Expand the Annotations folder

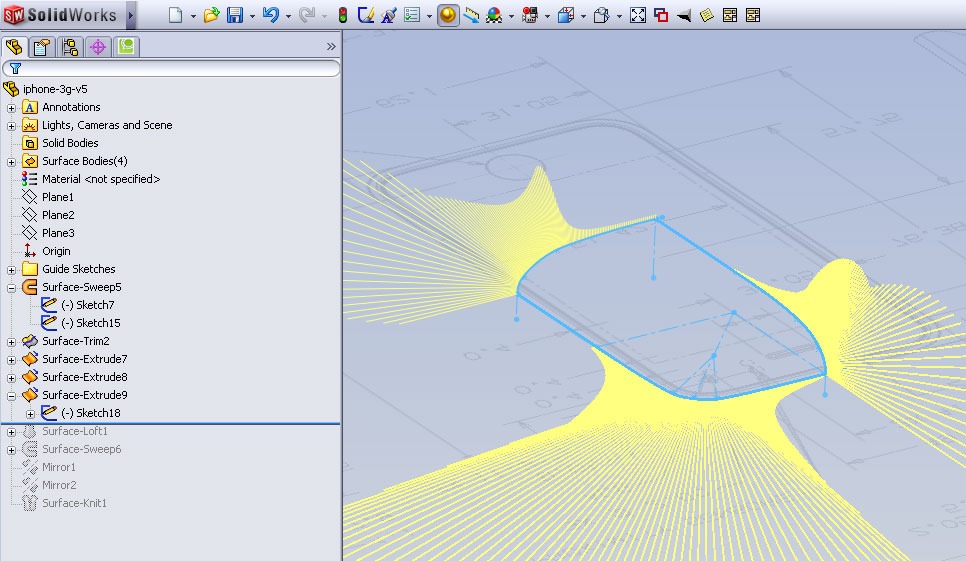click(x=11, y=108)
